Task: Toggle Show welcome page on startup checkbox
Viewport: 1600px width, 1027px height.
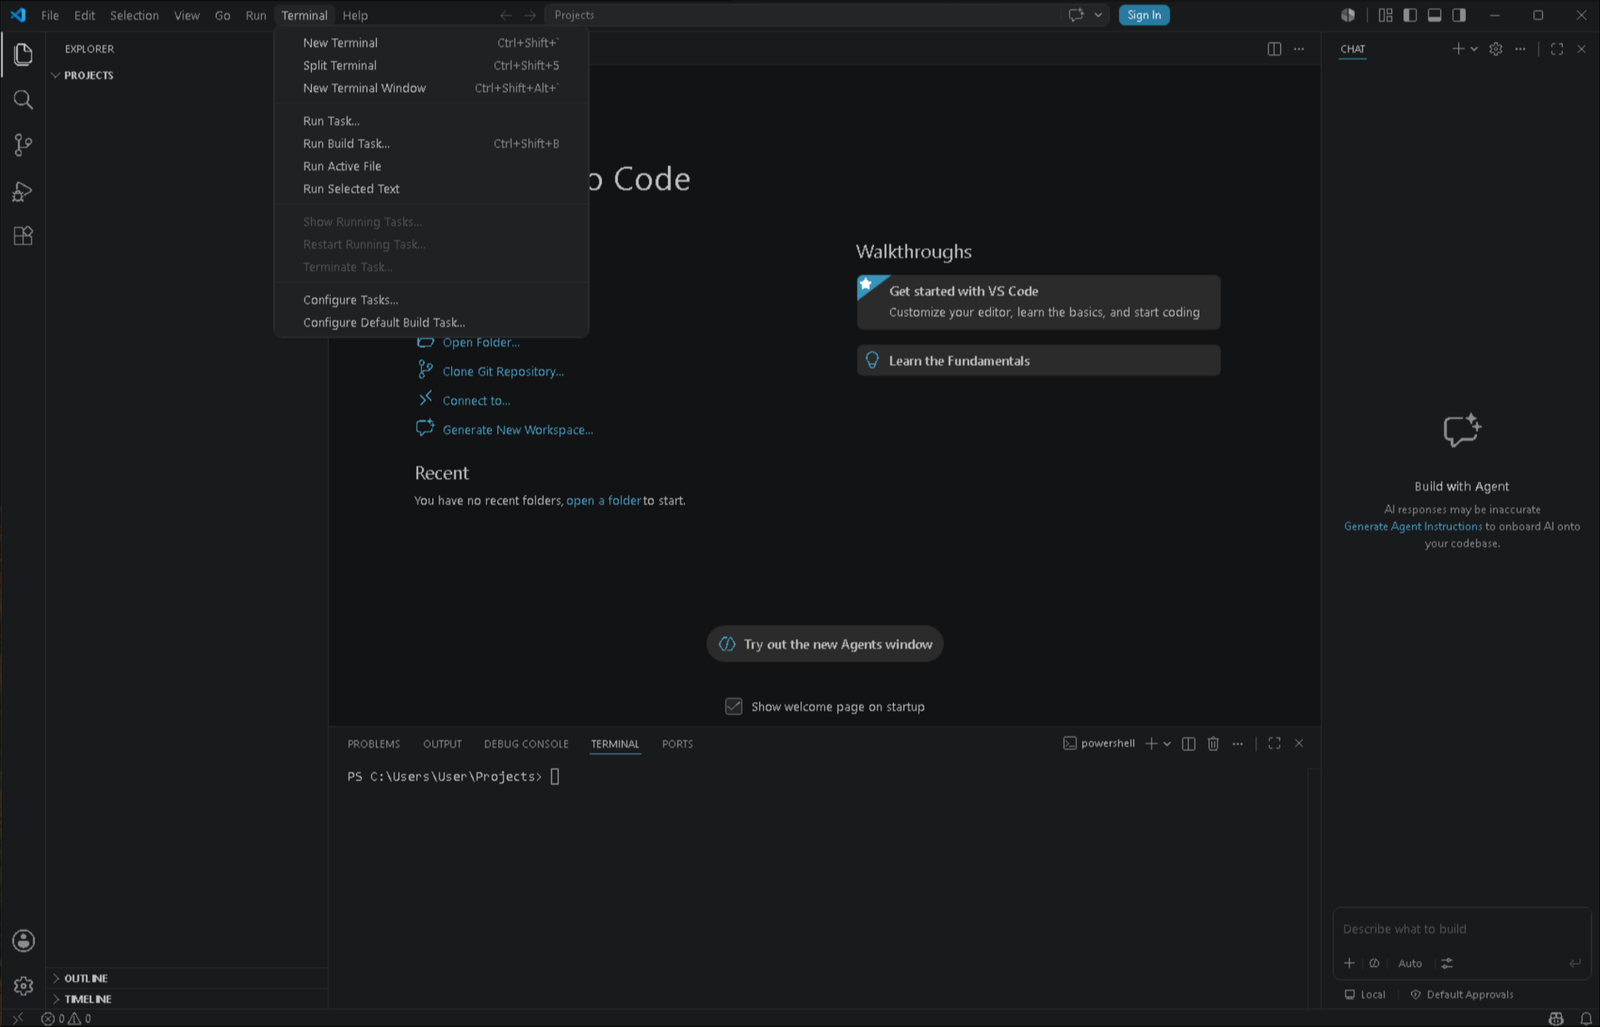Action: click(x=734, y=707)
